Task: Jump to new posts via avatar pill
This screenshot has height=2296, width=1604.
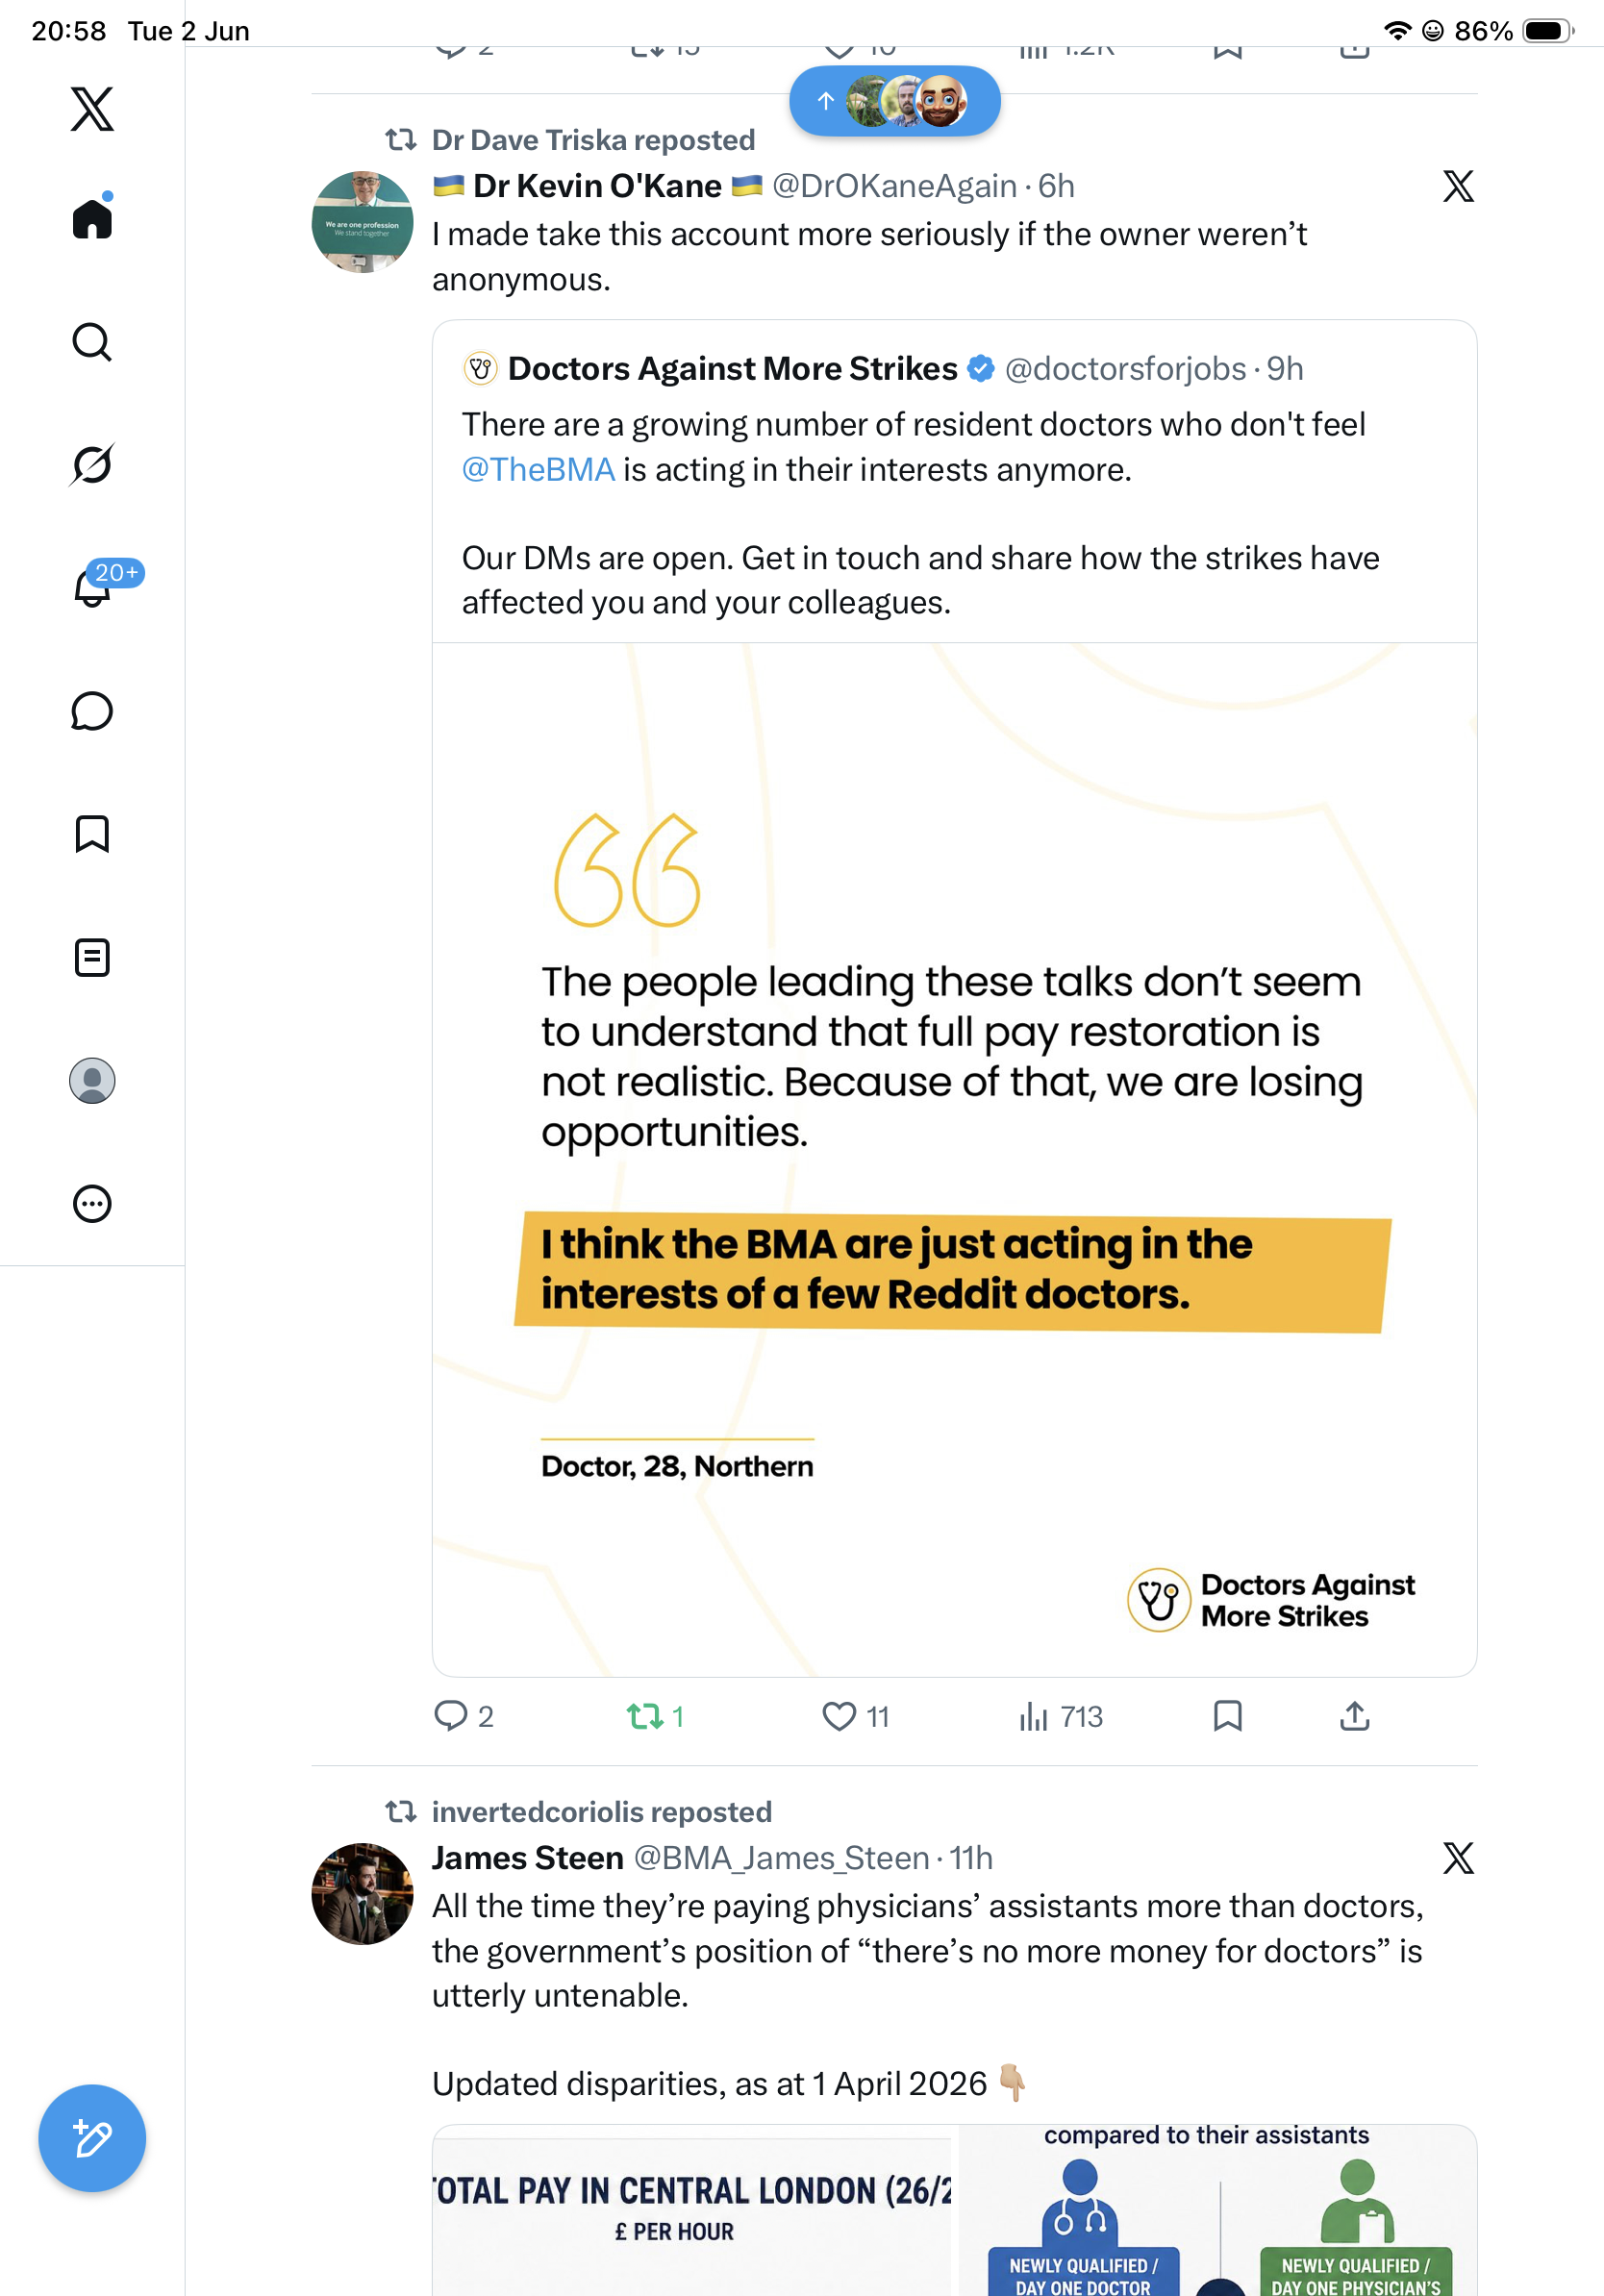Action: point(895,101)
